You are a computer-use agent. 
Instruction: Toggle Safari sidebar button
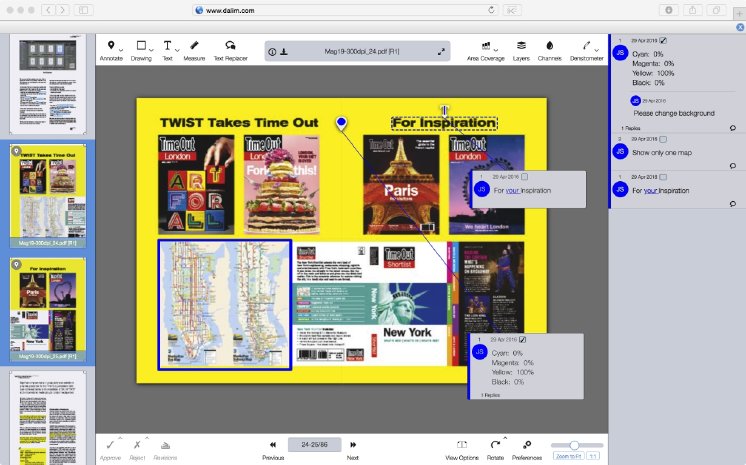(x=83, y=10)
